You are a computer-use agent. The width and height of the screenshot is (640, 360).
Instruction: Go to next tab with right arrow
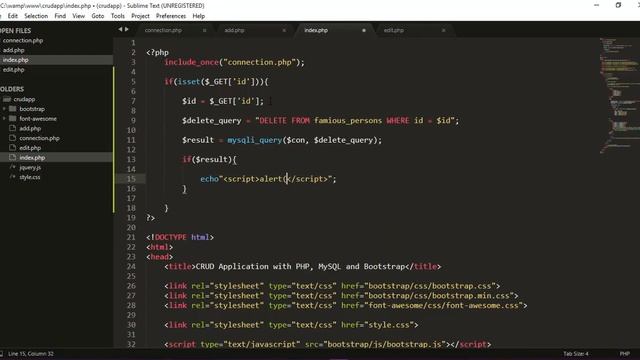[x=127, y=29]
